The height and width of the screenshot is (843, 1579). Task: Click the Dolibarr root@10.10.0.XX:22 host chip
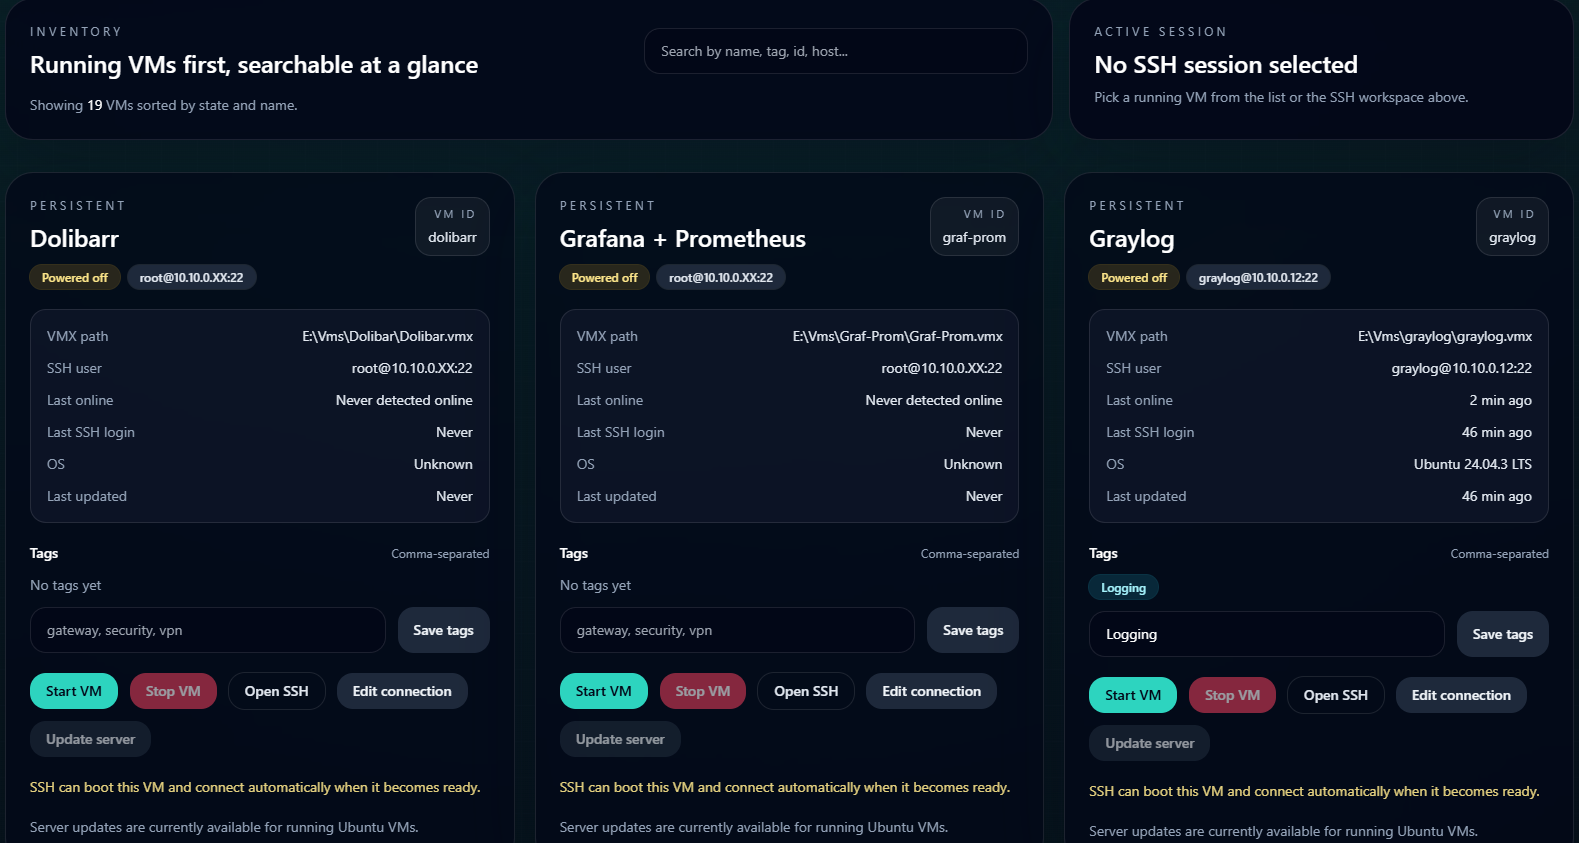[x=192, y=277]
